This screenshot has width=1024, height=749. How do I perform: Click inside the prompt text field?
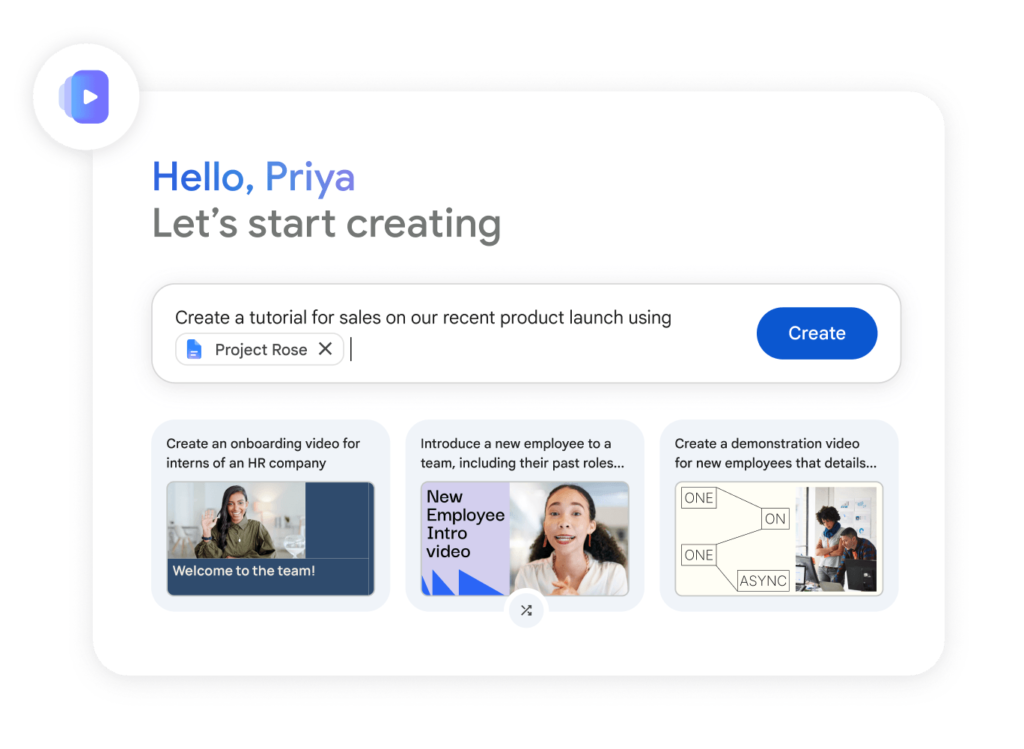(x=526, y=333)
